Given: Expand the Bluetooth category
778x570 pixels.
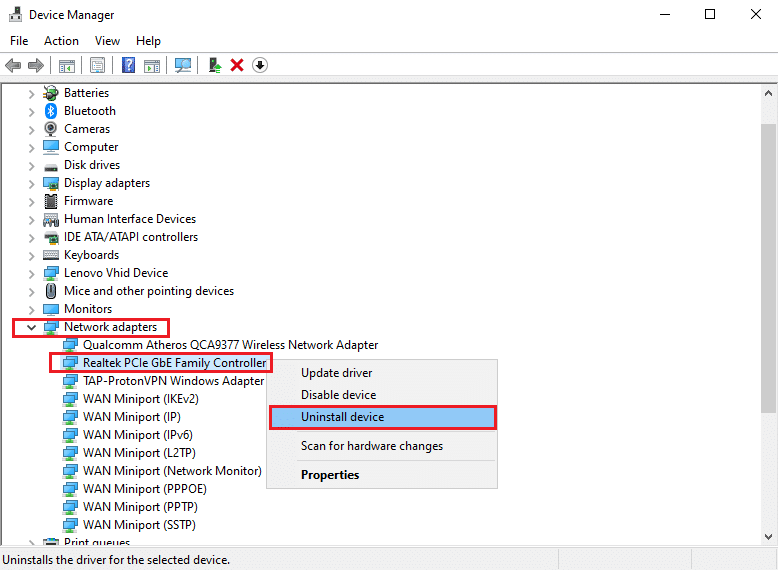Looking at the screenshot, I should click(31, 111).
